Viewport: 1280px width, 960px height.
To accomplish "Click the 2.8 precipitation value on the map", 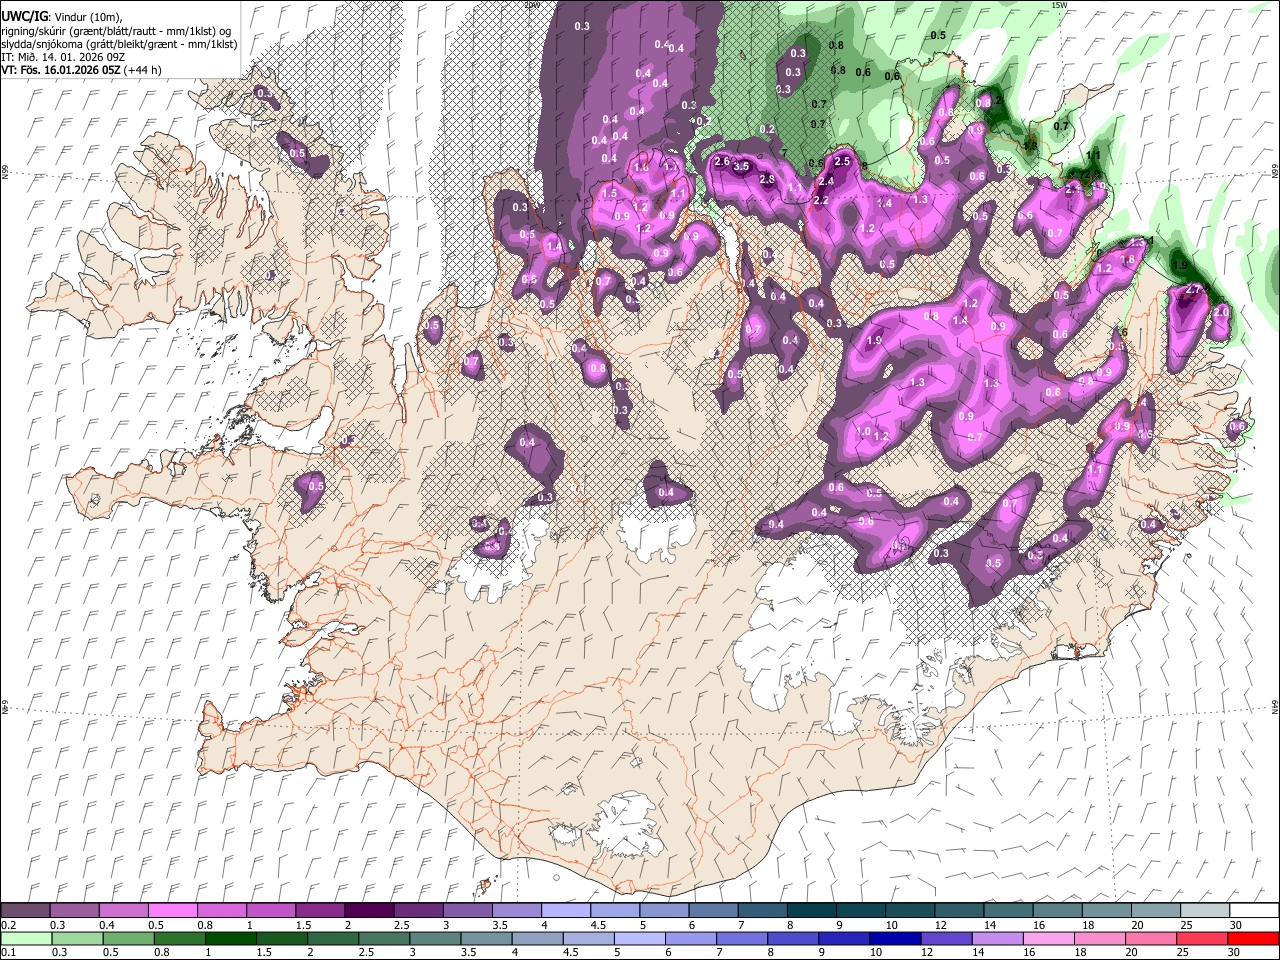I will click(767, 179).
